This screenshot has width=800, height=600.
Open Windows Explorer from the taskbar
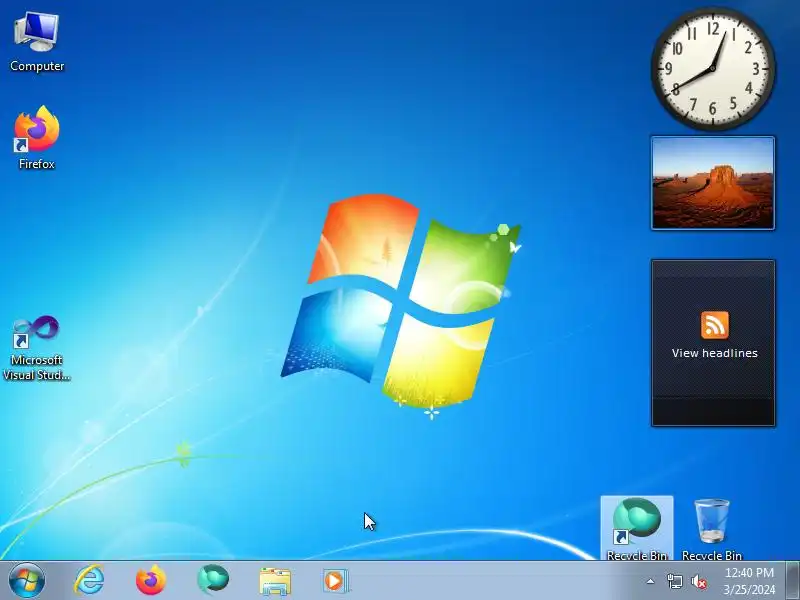point(275,581)
